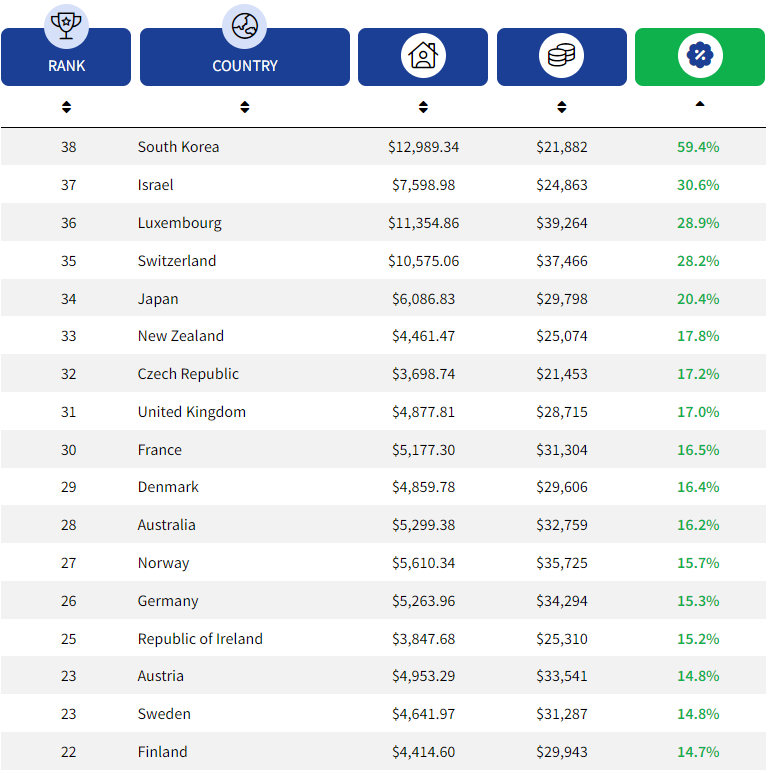Screen dimensions: 769x773
Task: Sort by house price column arrows
Action: 423,107
